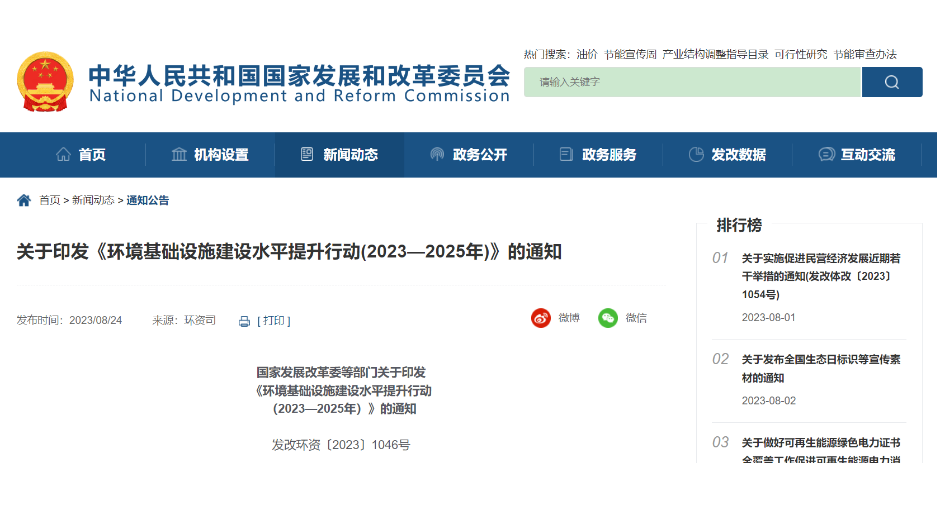Click the NDRC national emblem logo

coord(45,82)
